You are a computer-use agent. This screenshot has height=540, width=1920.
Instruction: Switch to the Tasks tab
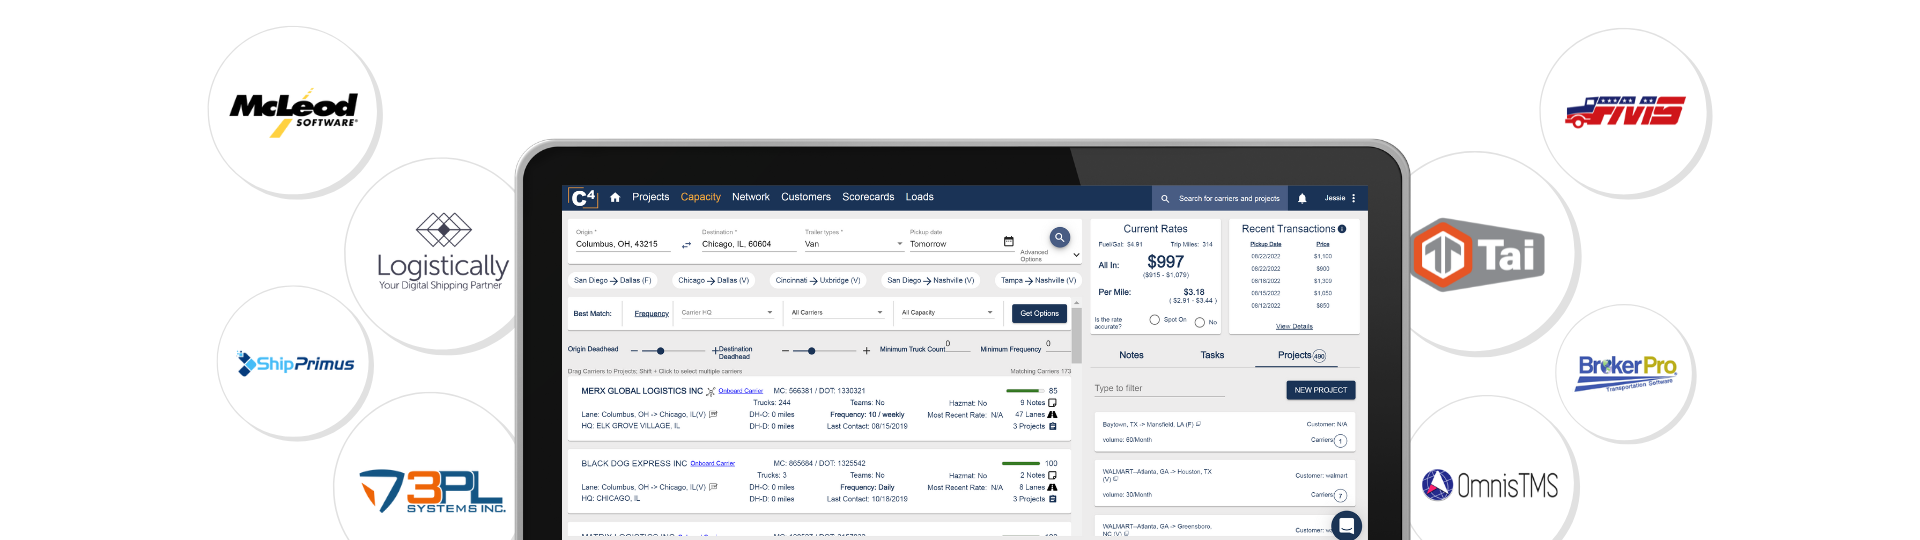coord(1212,355)
